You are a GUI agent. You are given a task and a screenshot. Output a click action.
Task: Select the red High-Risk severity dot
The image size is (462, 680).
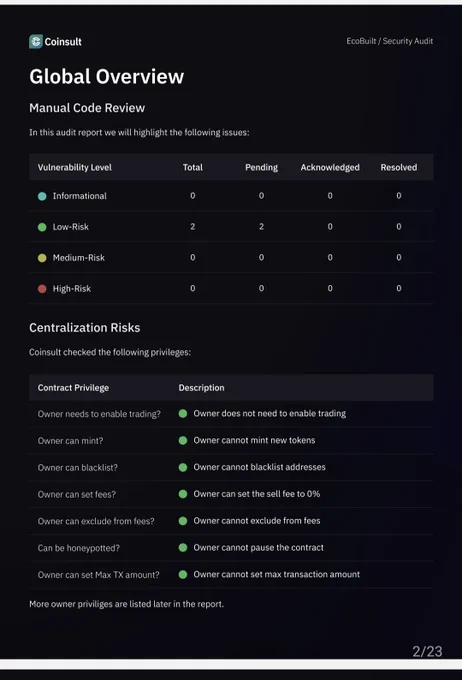point(42,288)
